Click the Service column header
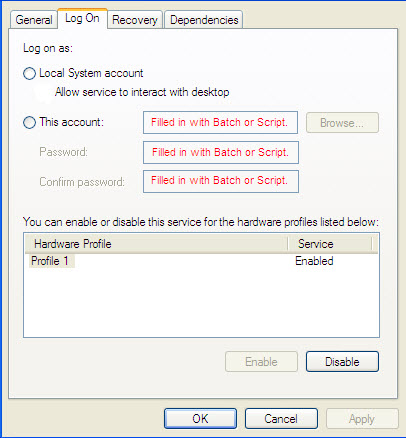This screenshot has height=438, width=406. point(330,244)
